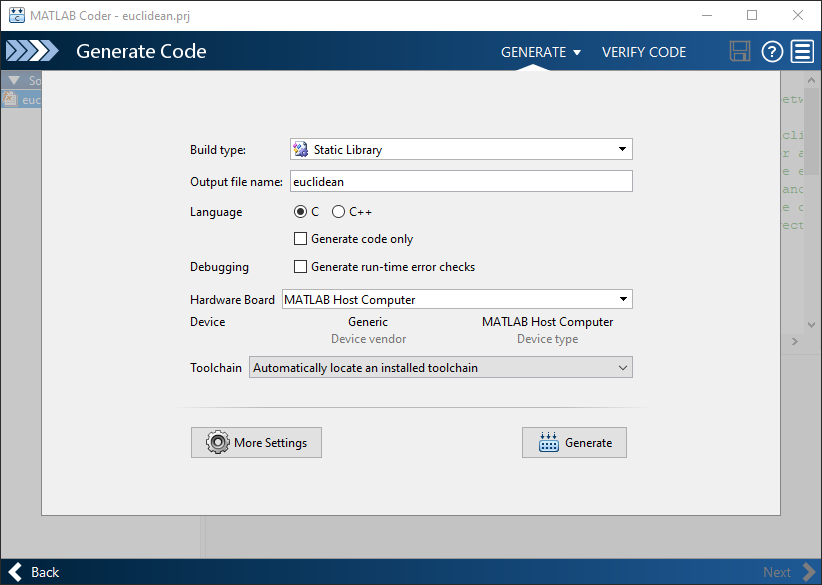Click the gear icon on More Settings button
This screenshot has height=585, width=822.
click(218, 442)
